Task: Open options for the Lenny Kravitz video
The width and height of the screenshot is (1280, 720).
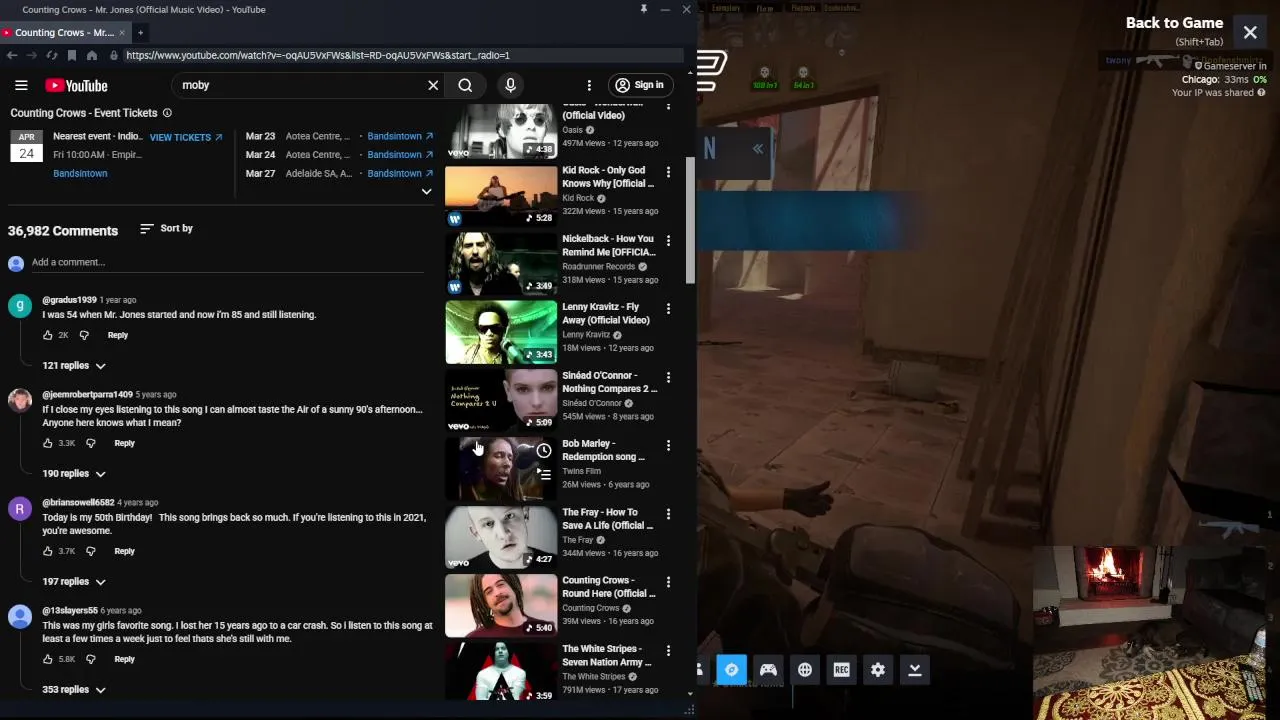Action: click(668, 309)
